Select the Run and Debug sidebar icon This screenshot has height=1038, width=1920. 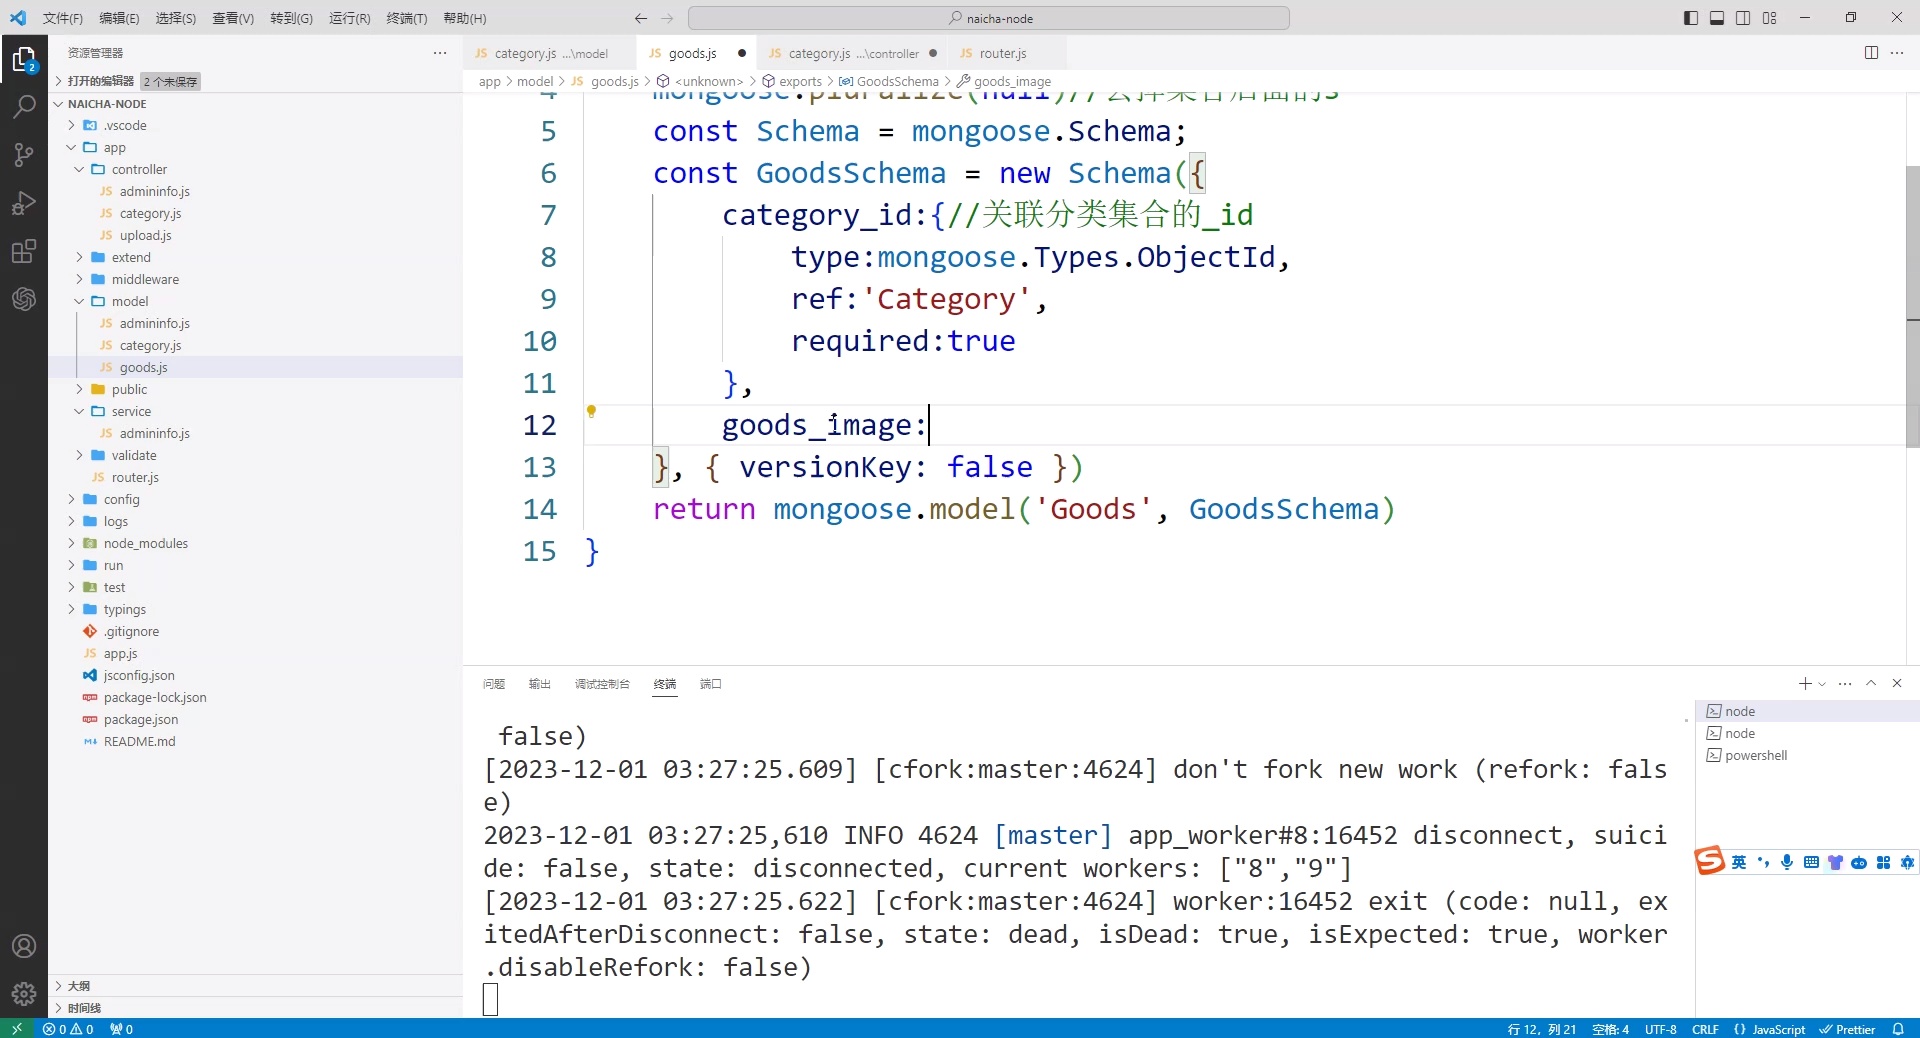23,203
